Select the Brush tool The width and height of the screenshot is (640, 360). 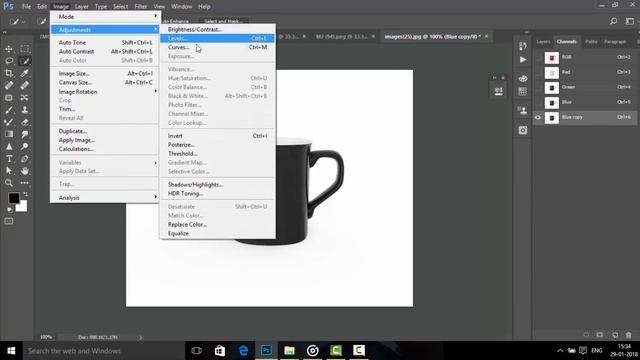pos(9,110)
